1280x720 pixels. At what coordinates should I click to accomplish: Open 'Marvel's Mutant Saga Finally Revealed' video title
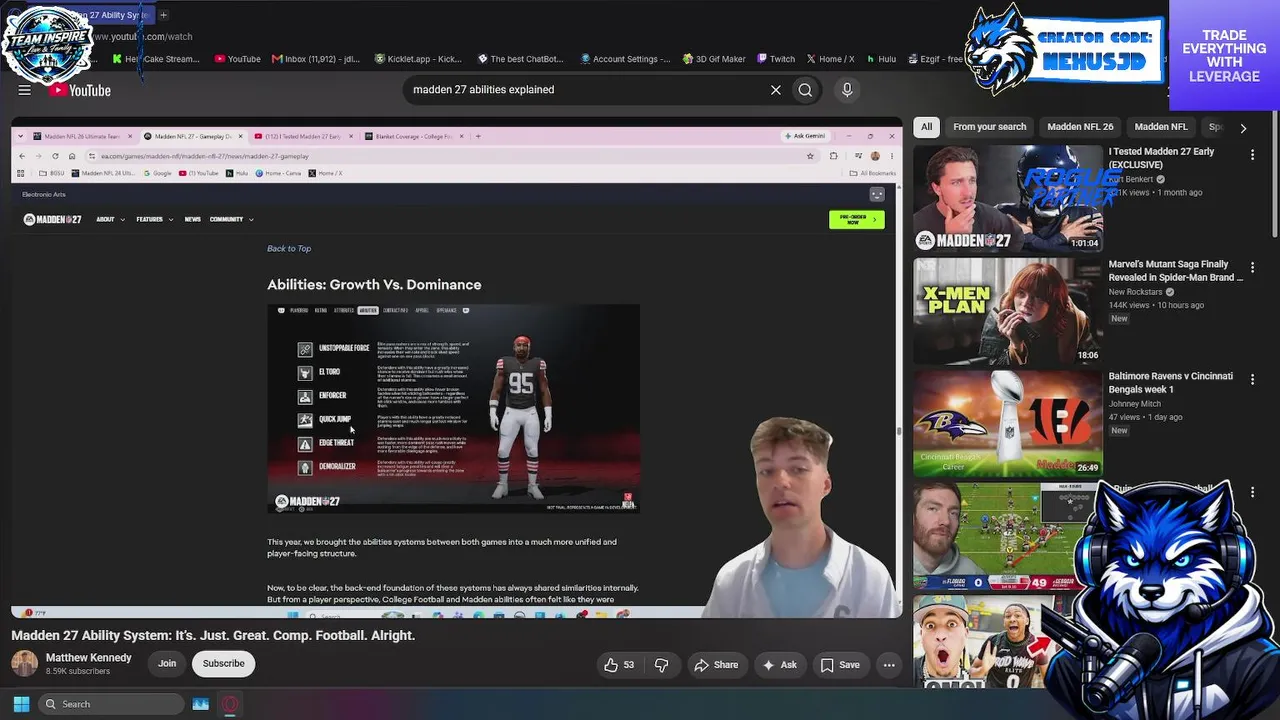point(1175,271)
